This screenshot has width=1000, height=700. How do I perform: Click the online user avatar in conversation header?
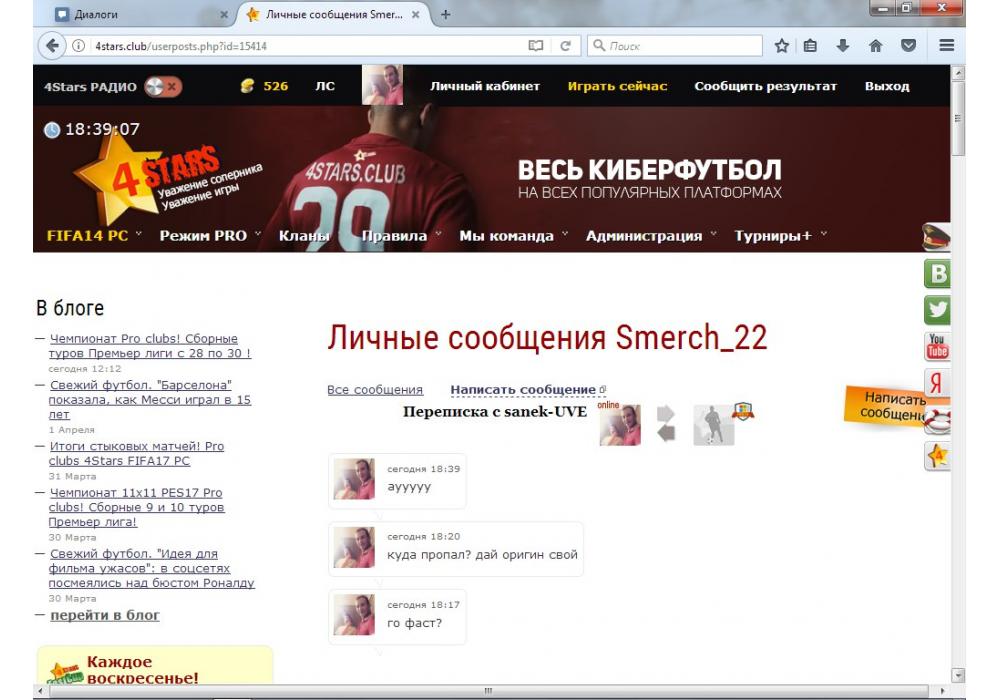620,425
